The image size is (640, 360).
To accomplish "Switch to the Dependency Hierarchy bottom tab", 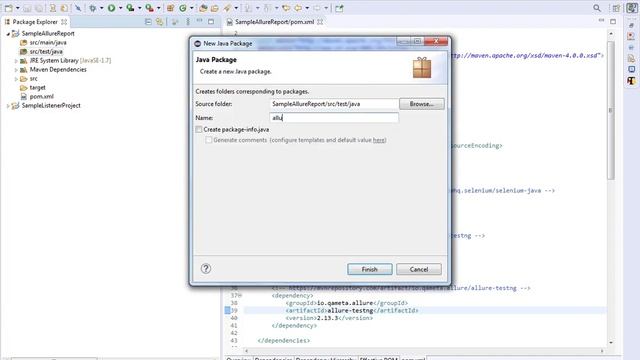I will tap(326, 358).
